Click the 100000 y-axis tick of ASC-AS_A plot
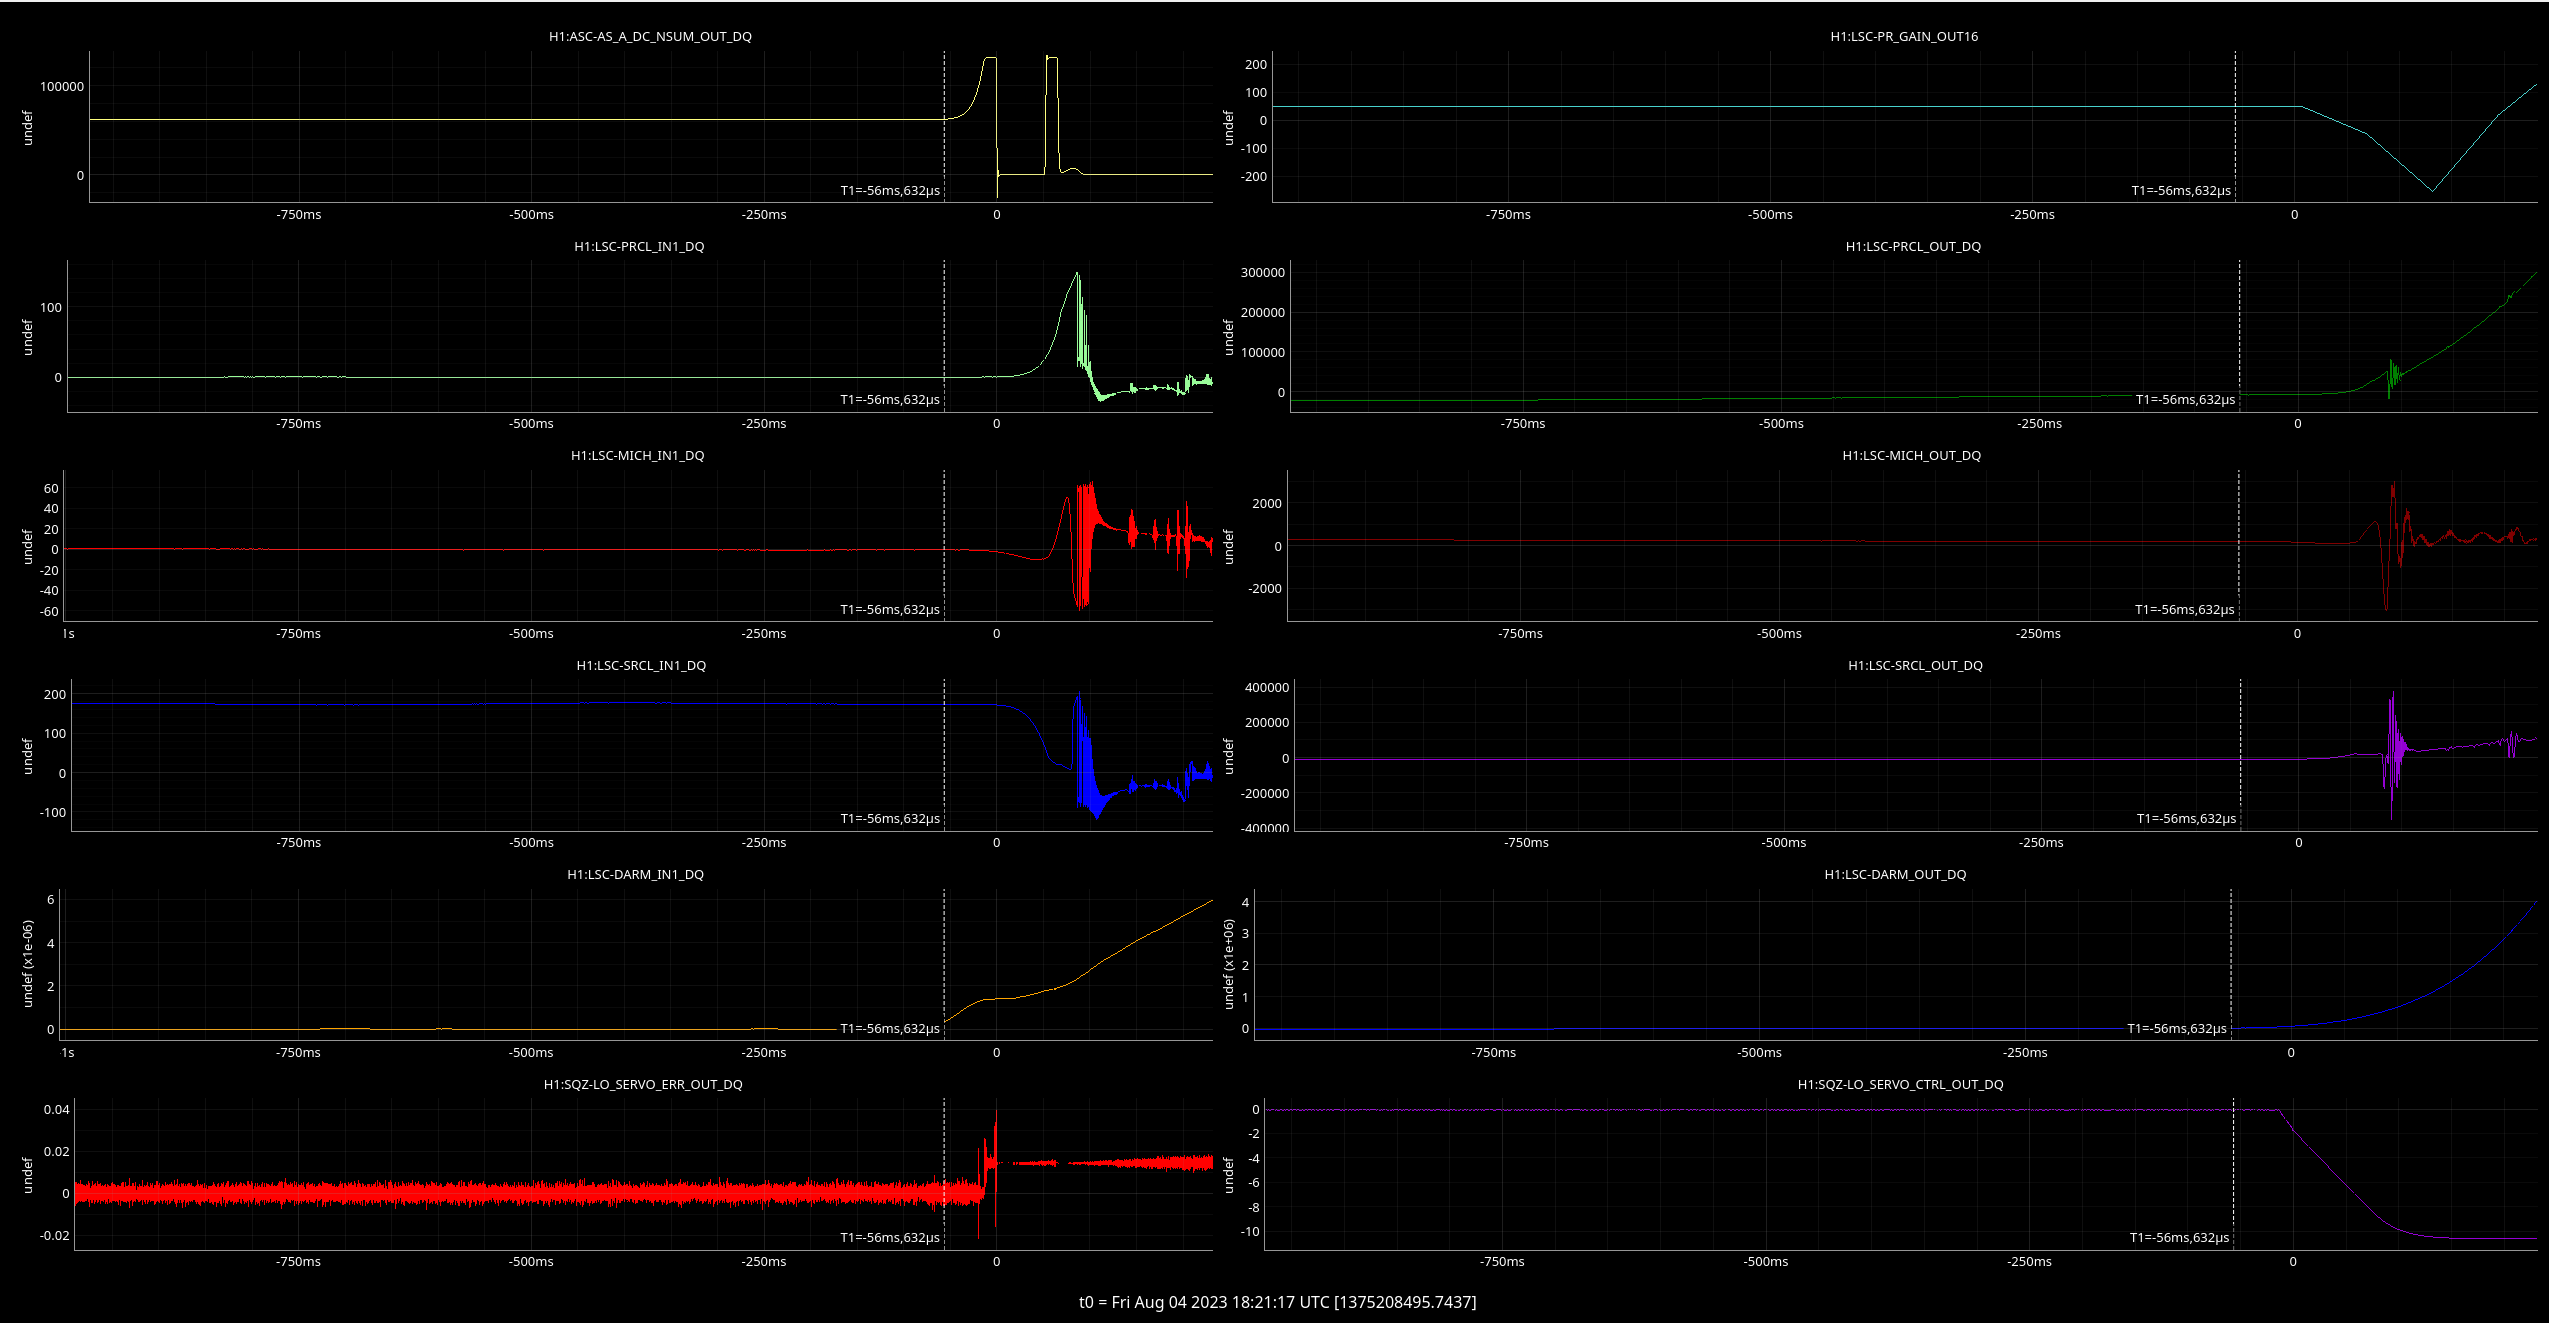Viewport: 2549px width, 1323px height. point(62,87)
